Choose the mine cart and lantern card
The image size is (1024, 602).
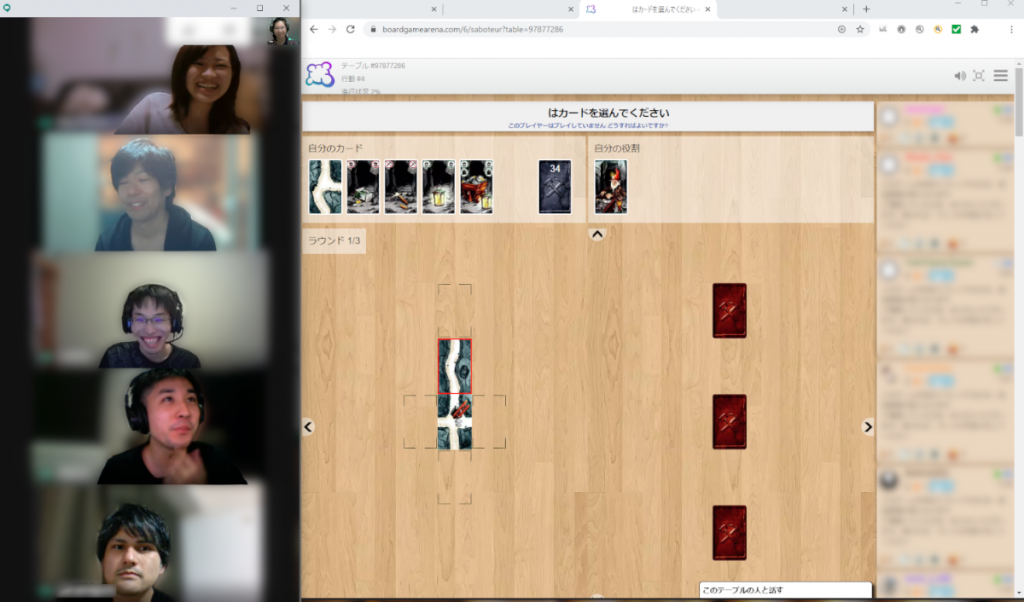[477, 187]
